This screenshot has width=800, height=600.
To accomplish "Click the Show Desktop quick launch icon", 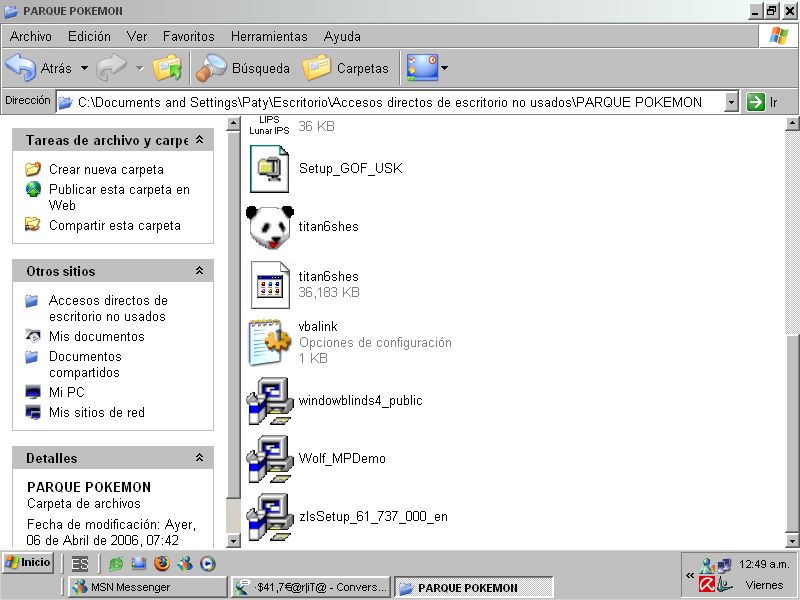I will tap(139, 564).
